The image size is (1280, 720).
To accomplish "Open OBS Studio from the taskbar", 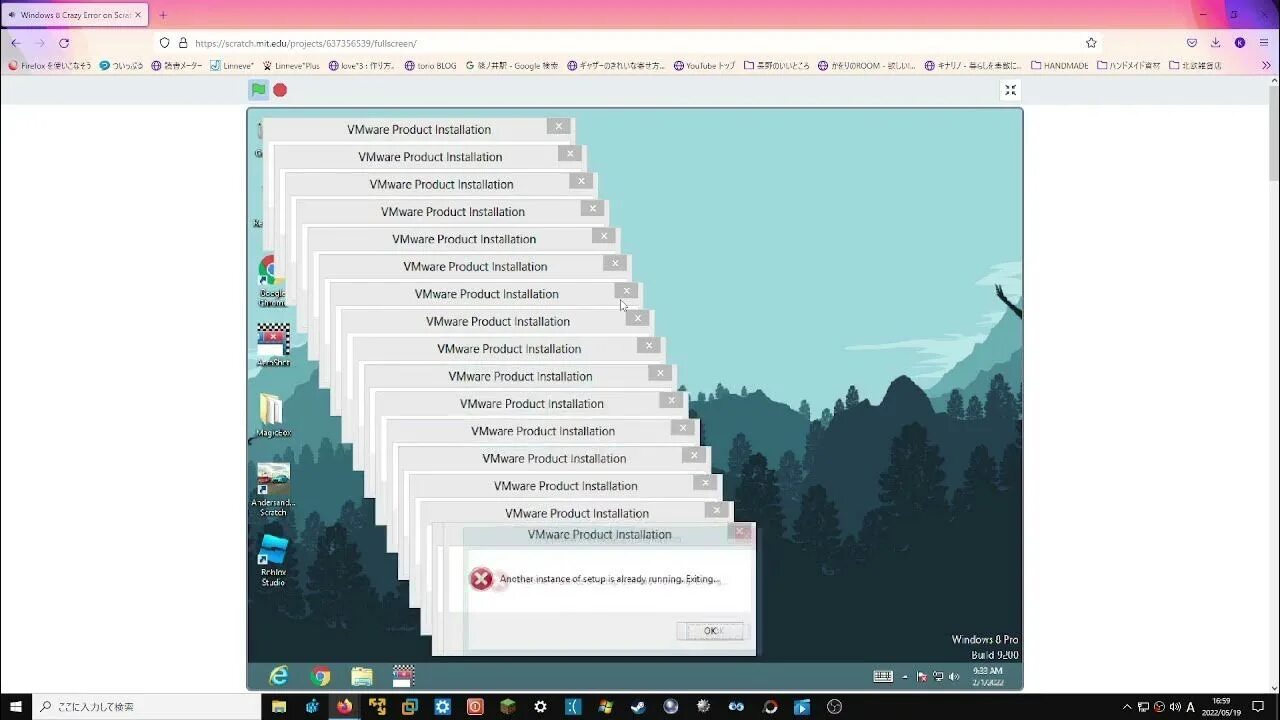I will [x=834, y=706].
